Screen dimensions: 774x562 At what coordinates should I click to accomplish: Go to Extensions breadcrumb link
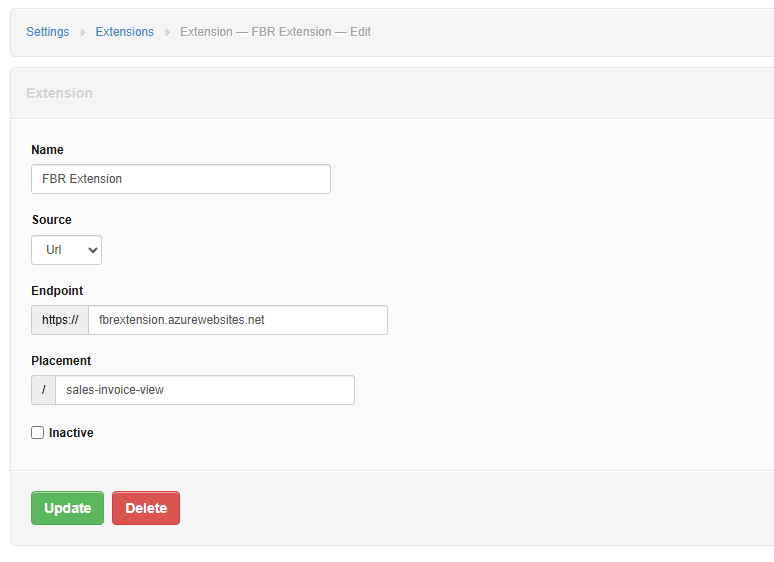point(124,32)
